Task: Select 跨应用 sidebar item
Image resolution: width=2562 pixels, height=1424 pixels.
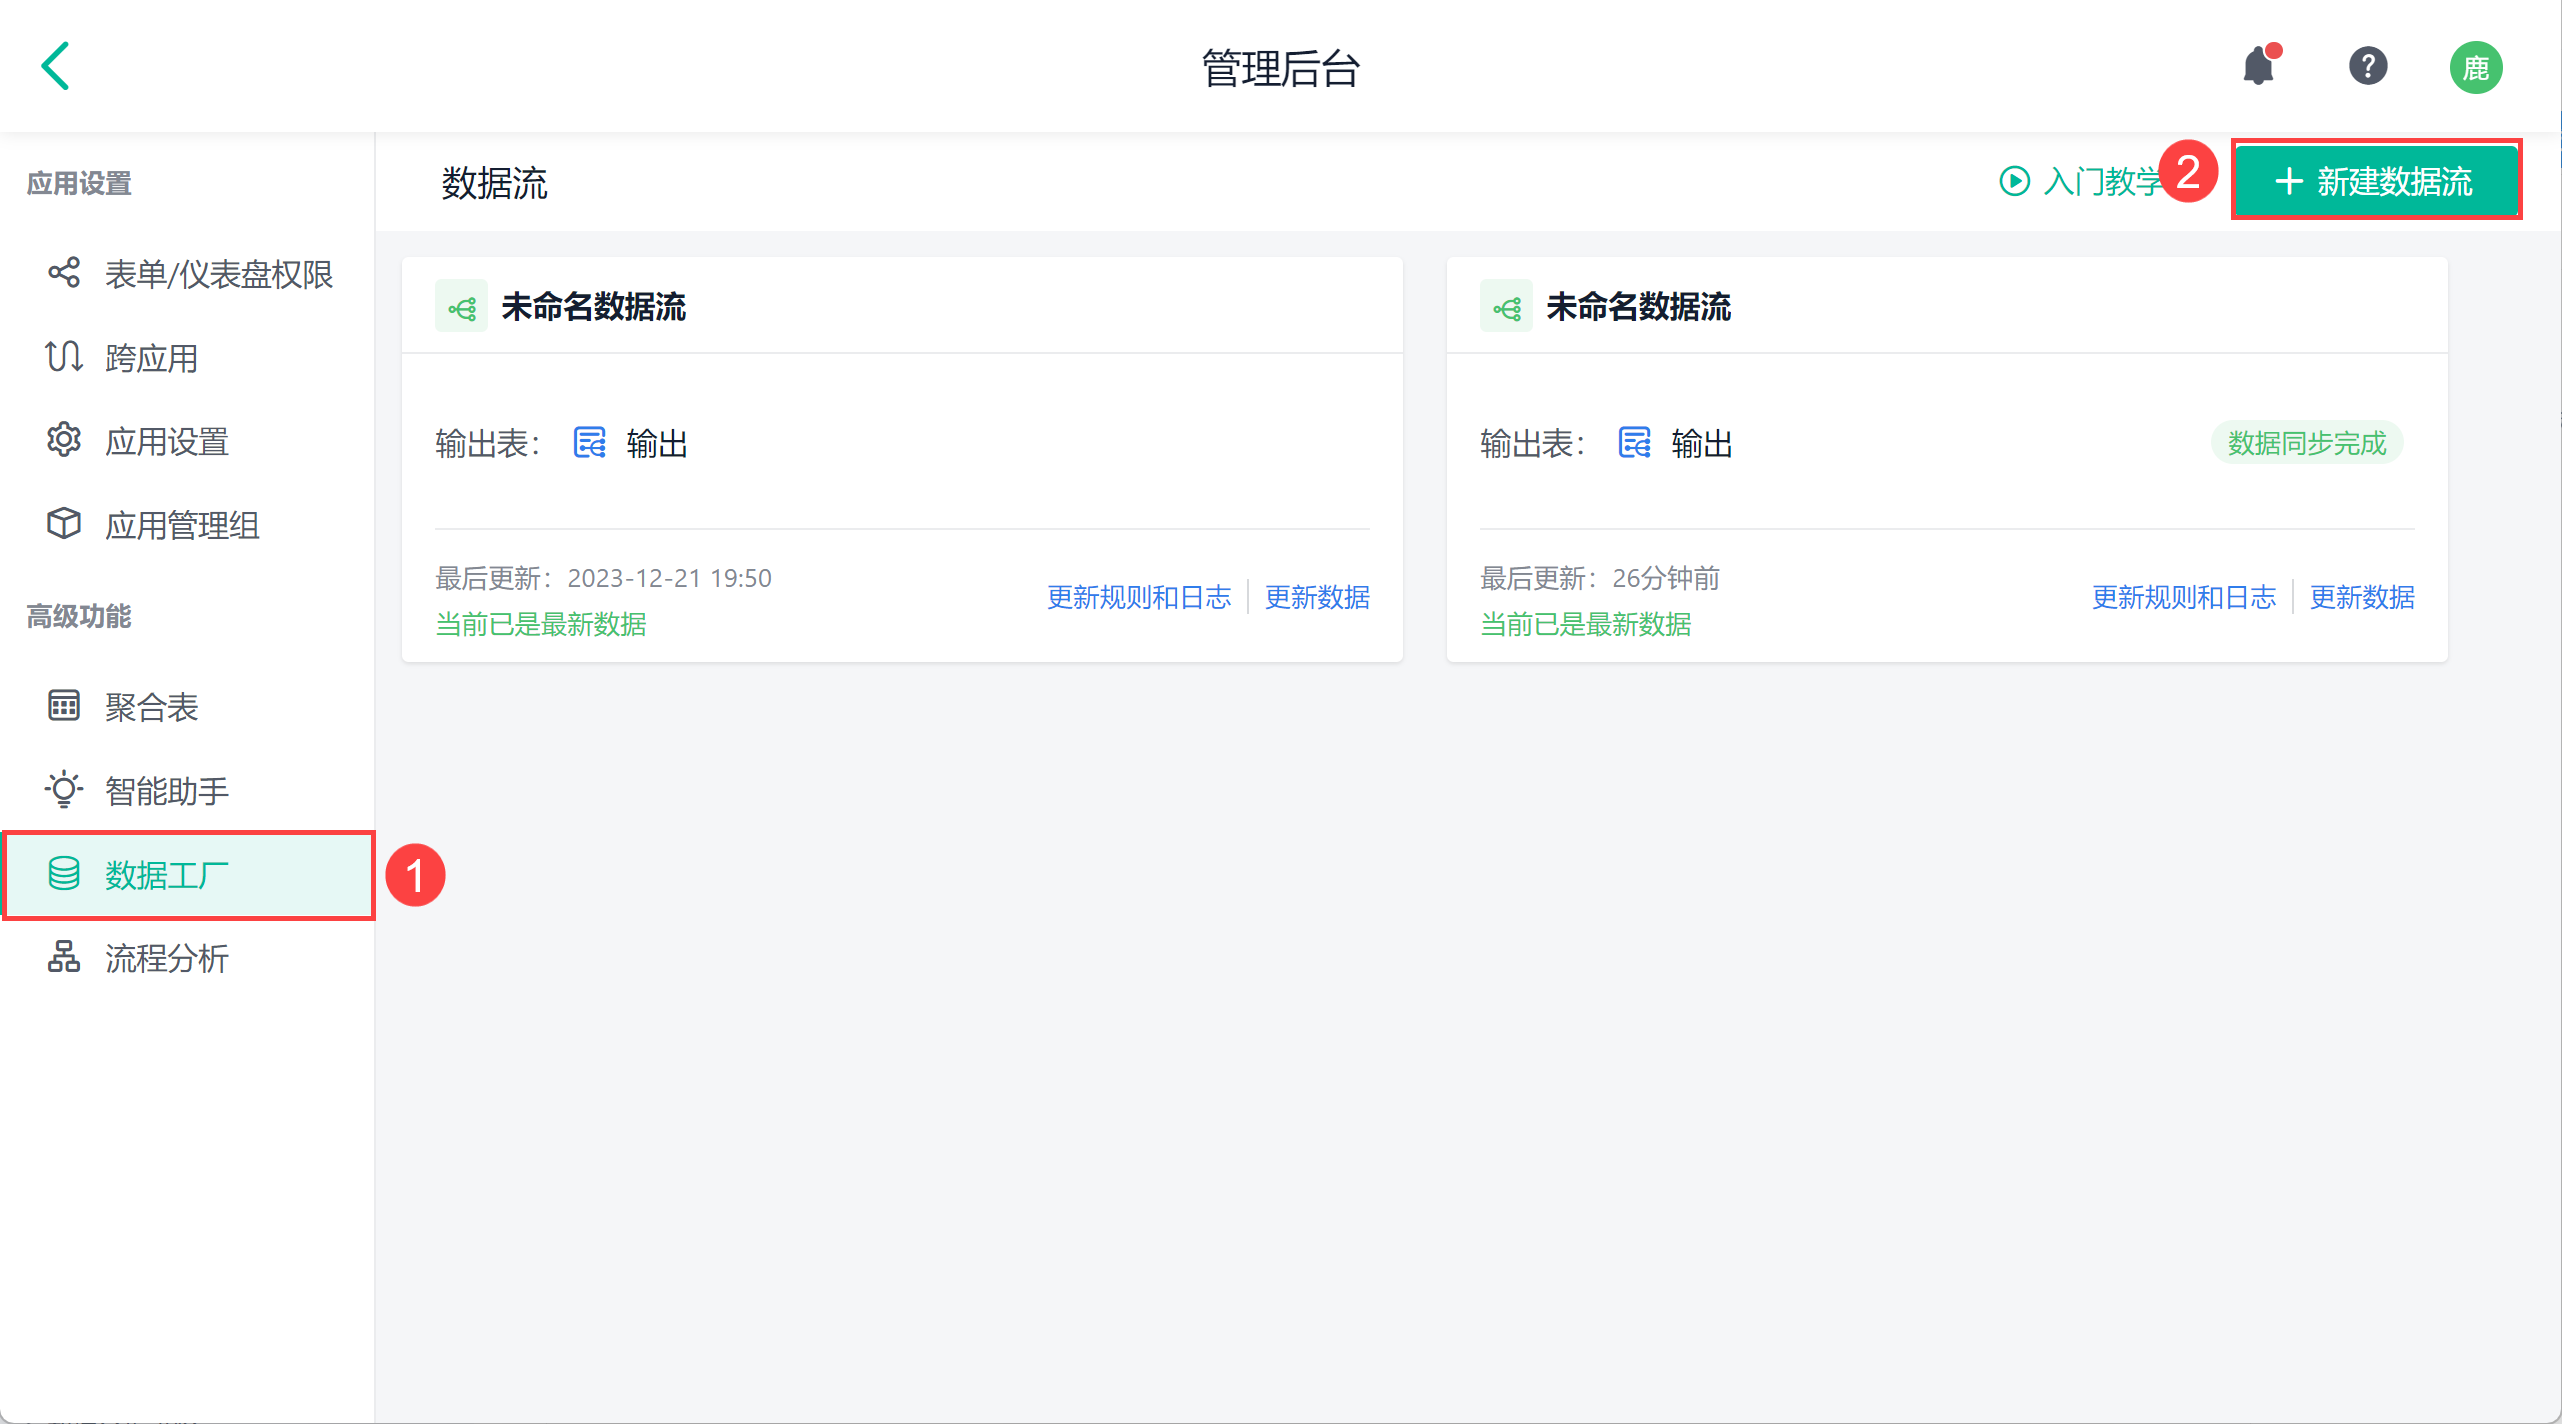Action: (x=151, y=358)
